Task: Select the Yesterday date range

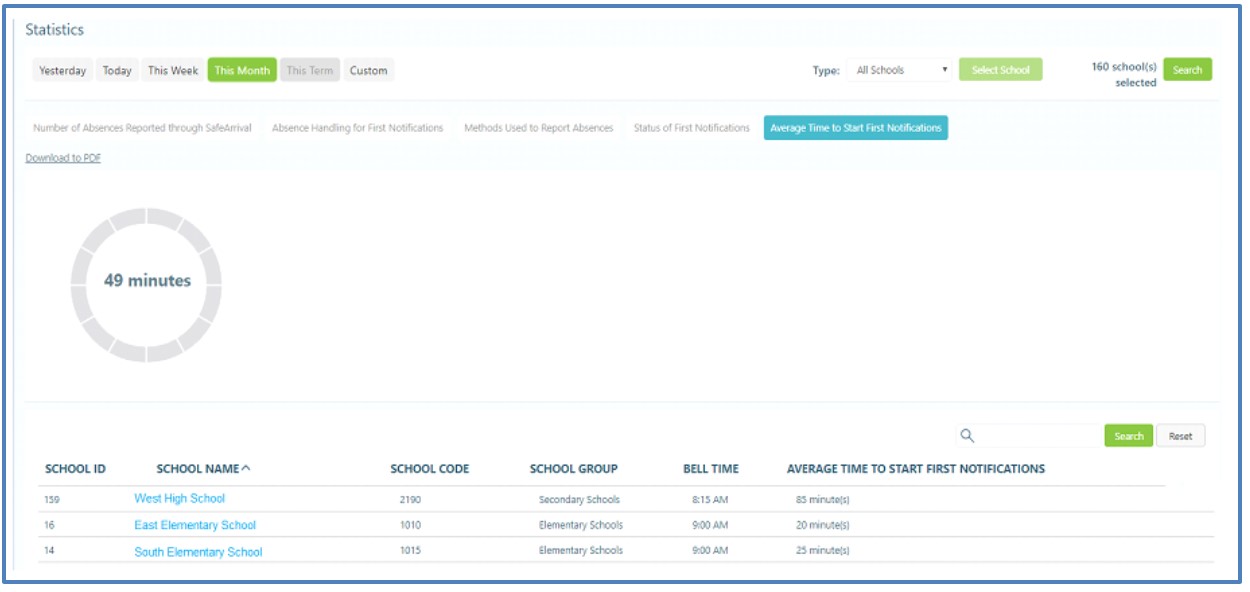Action: click(62, 71)
